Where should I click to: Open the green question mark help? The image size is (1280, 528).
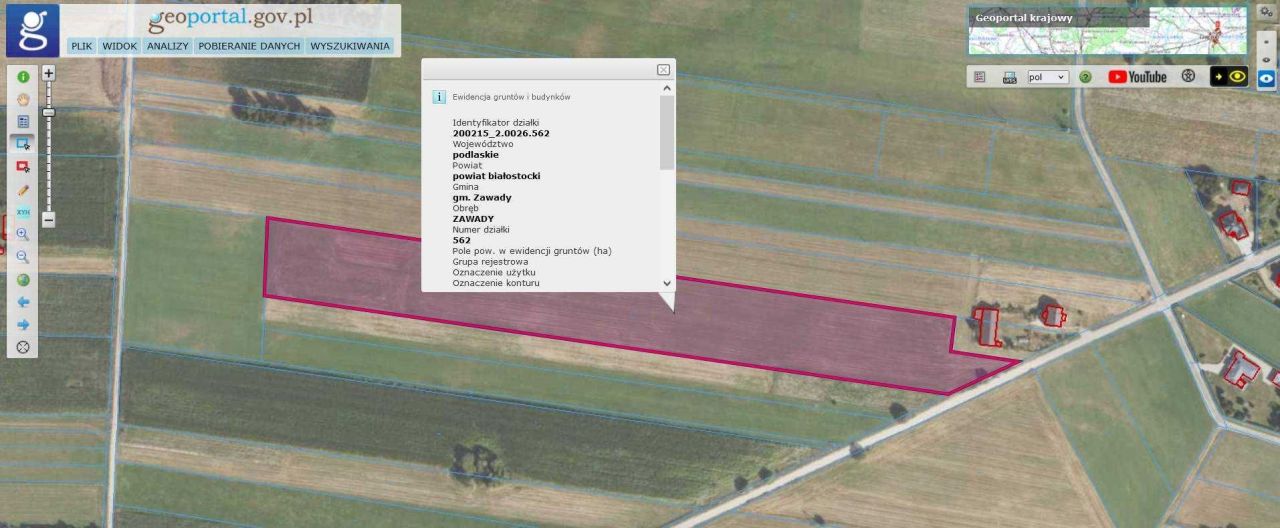[x=1085, y=77]
